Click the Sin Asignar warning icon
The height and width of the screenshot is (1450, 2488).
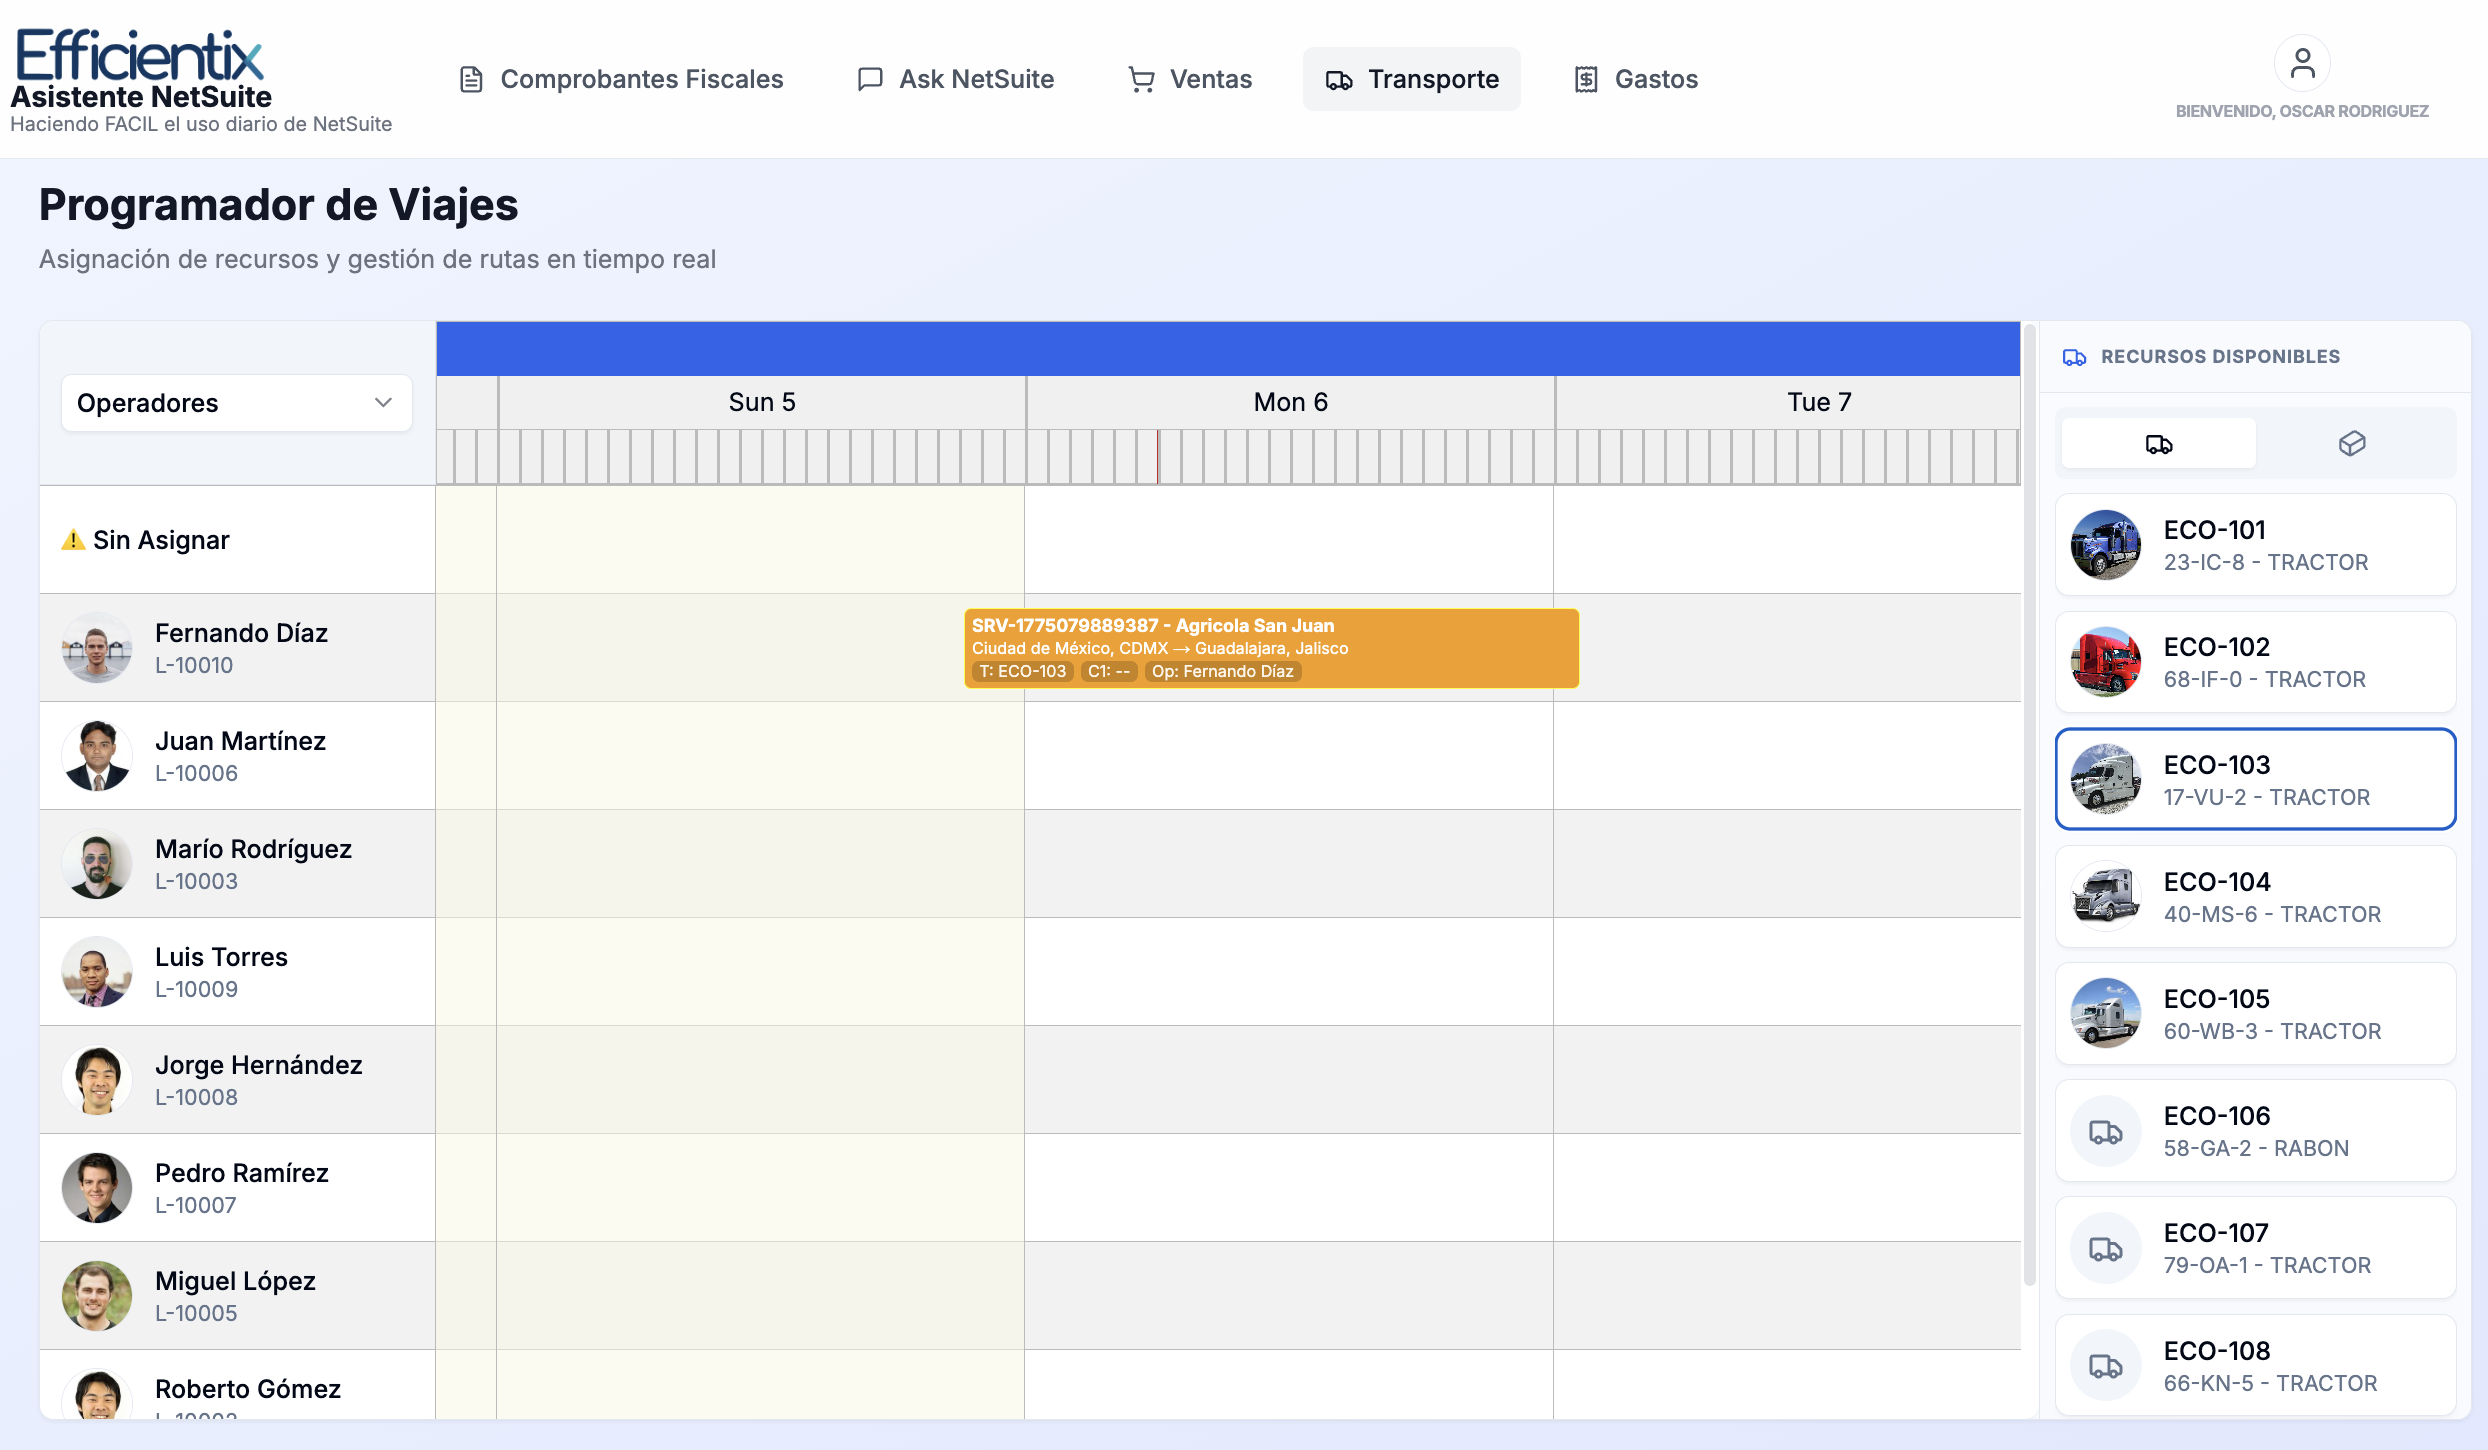tap(73, 540)
